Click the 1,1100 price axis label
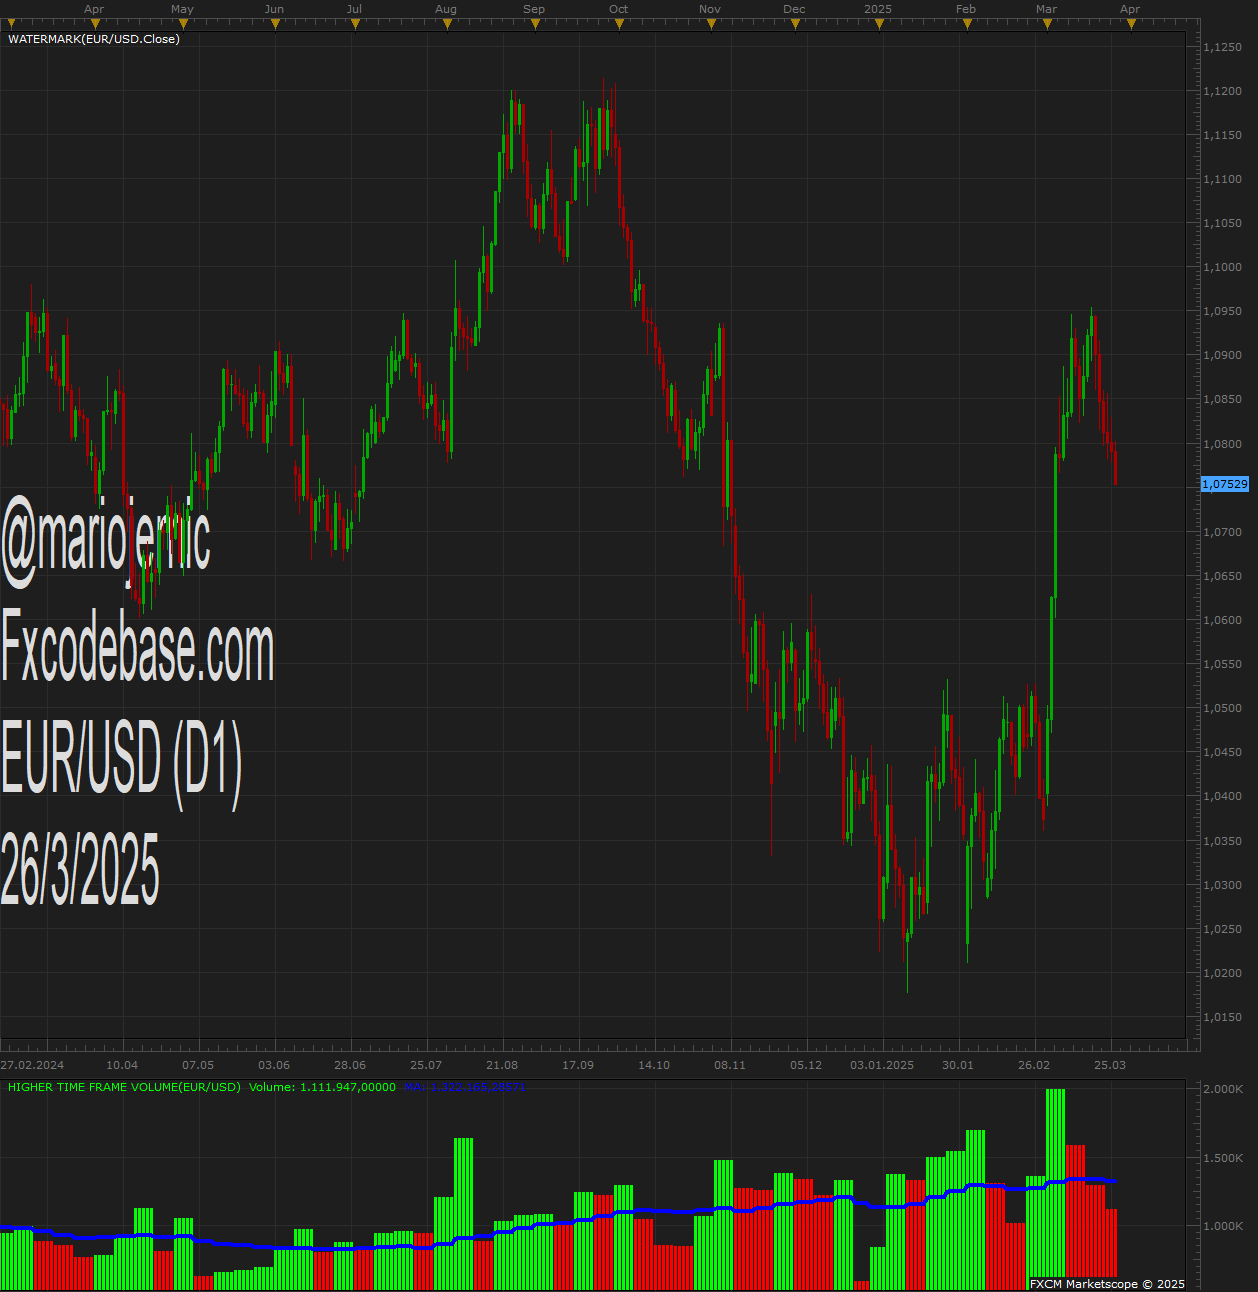The height and width of the screenshot is (1292, 1258). click(x=1223, y=179)
